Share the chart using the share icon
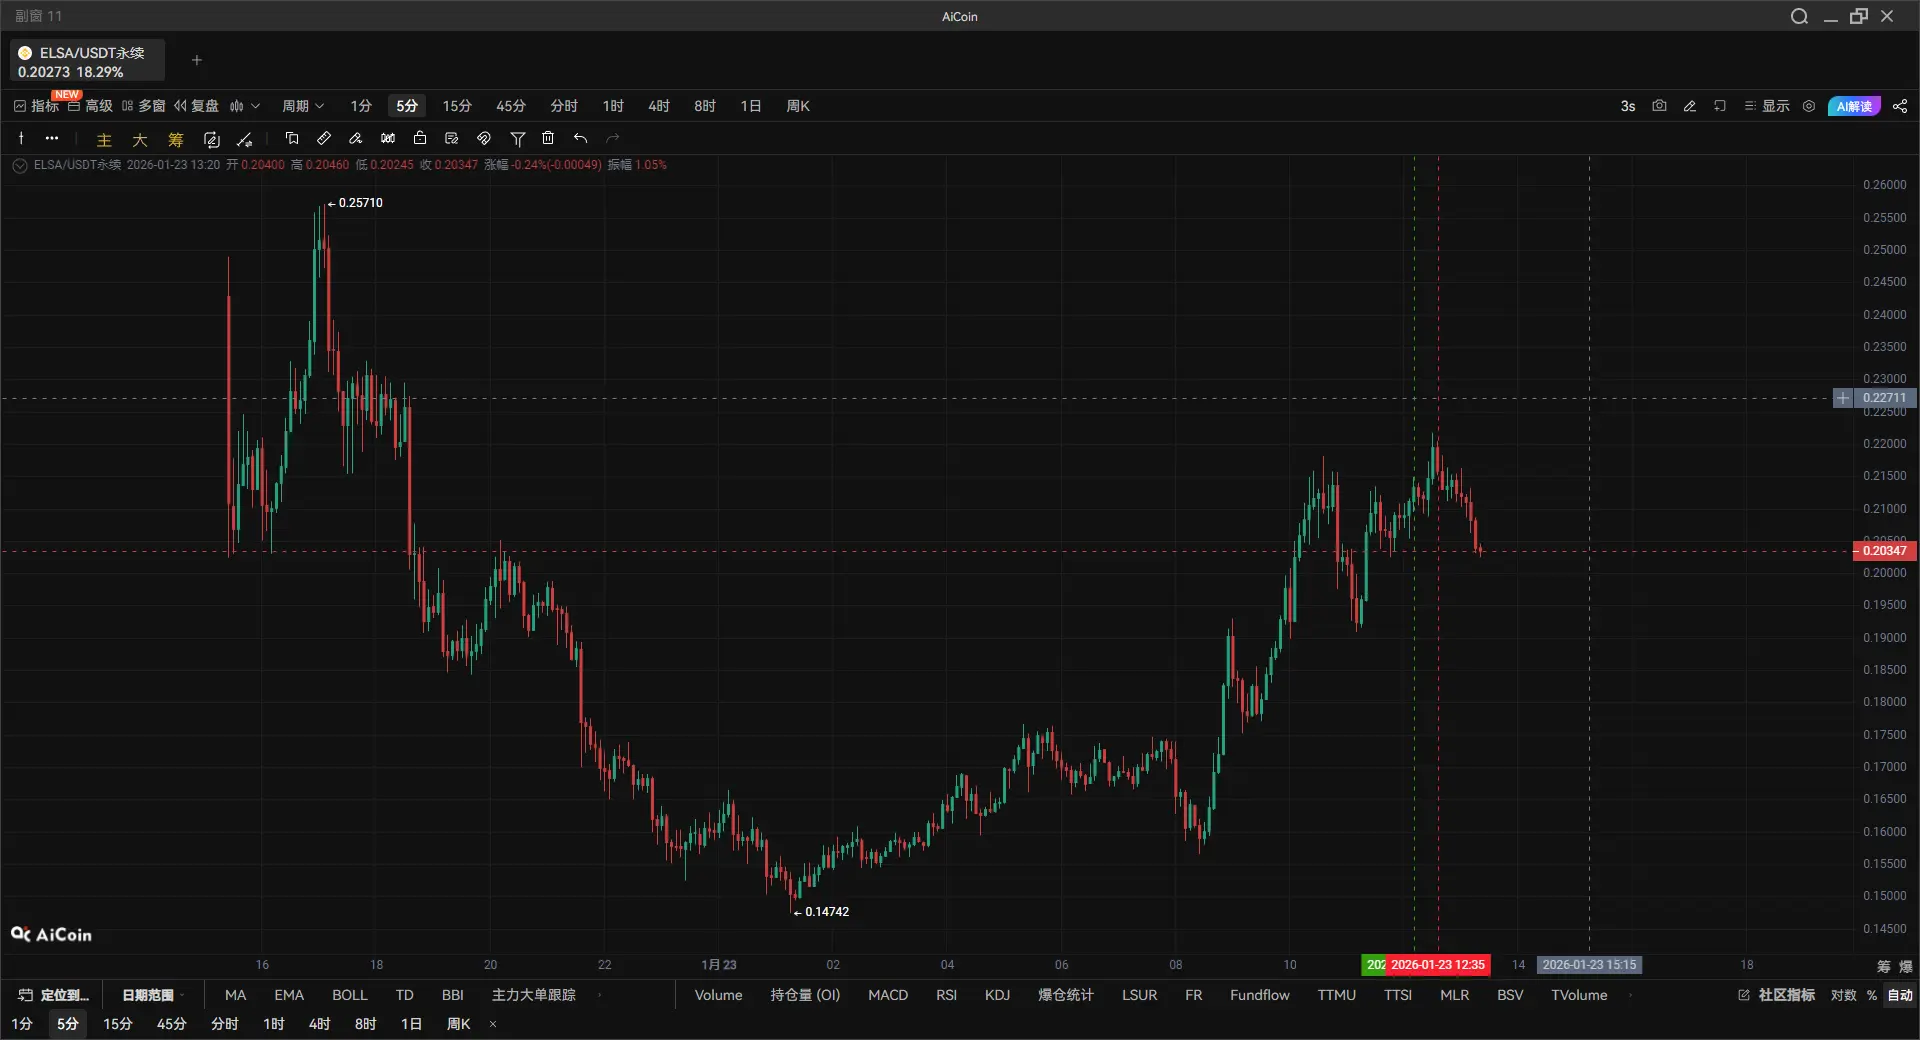The image size is (1920, 1040). click(1900, 106)
